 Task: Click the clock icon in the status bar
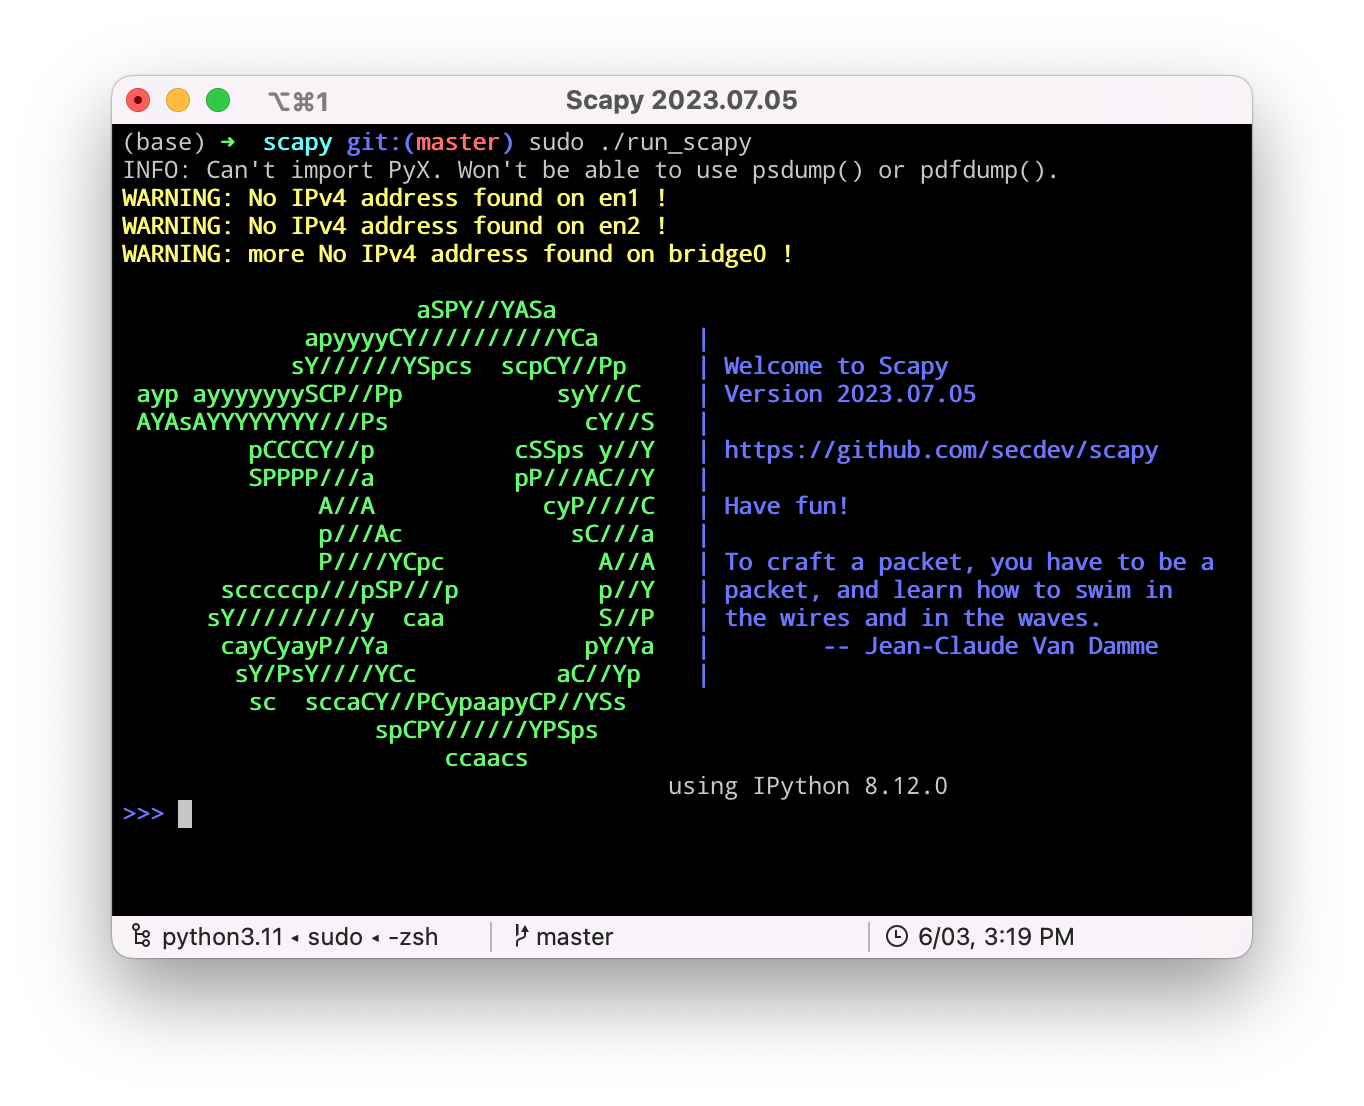(x=897, y=936)
